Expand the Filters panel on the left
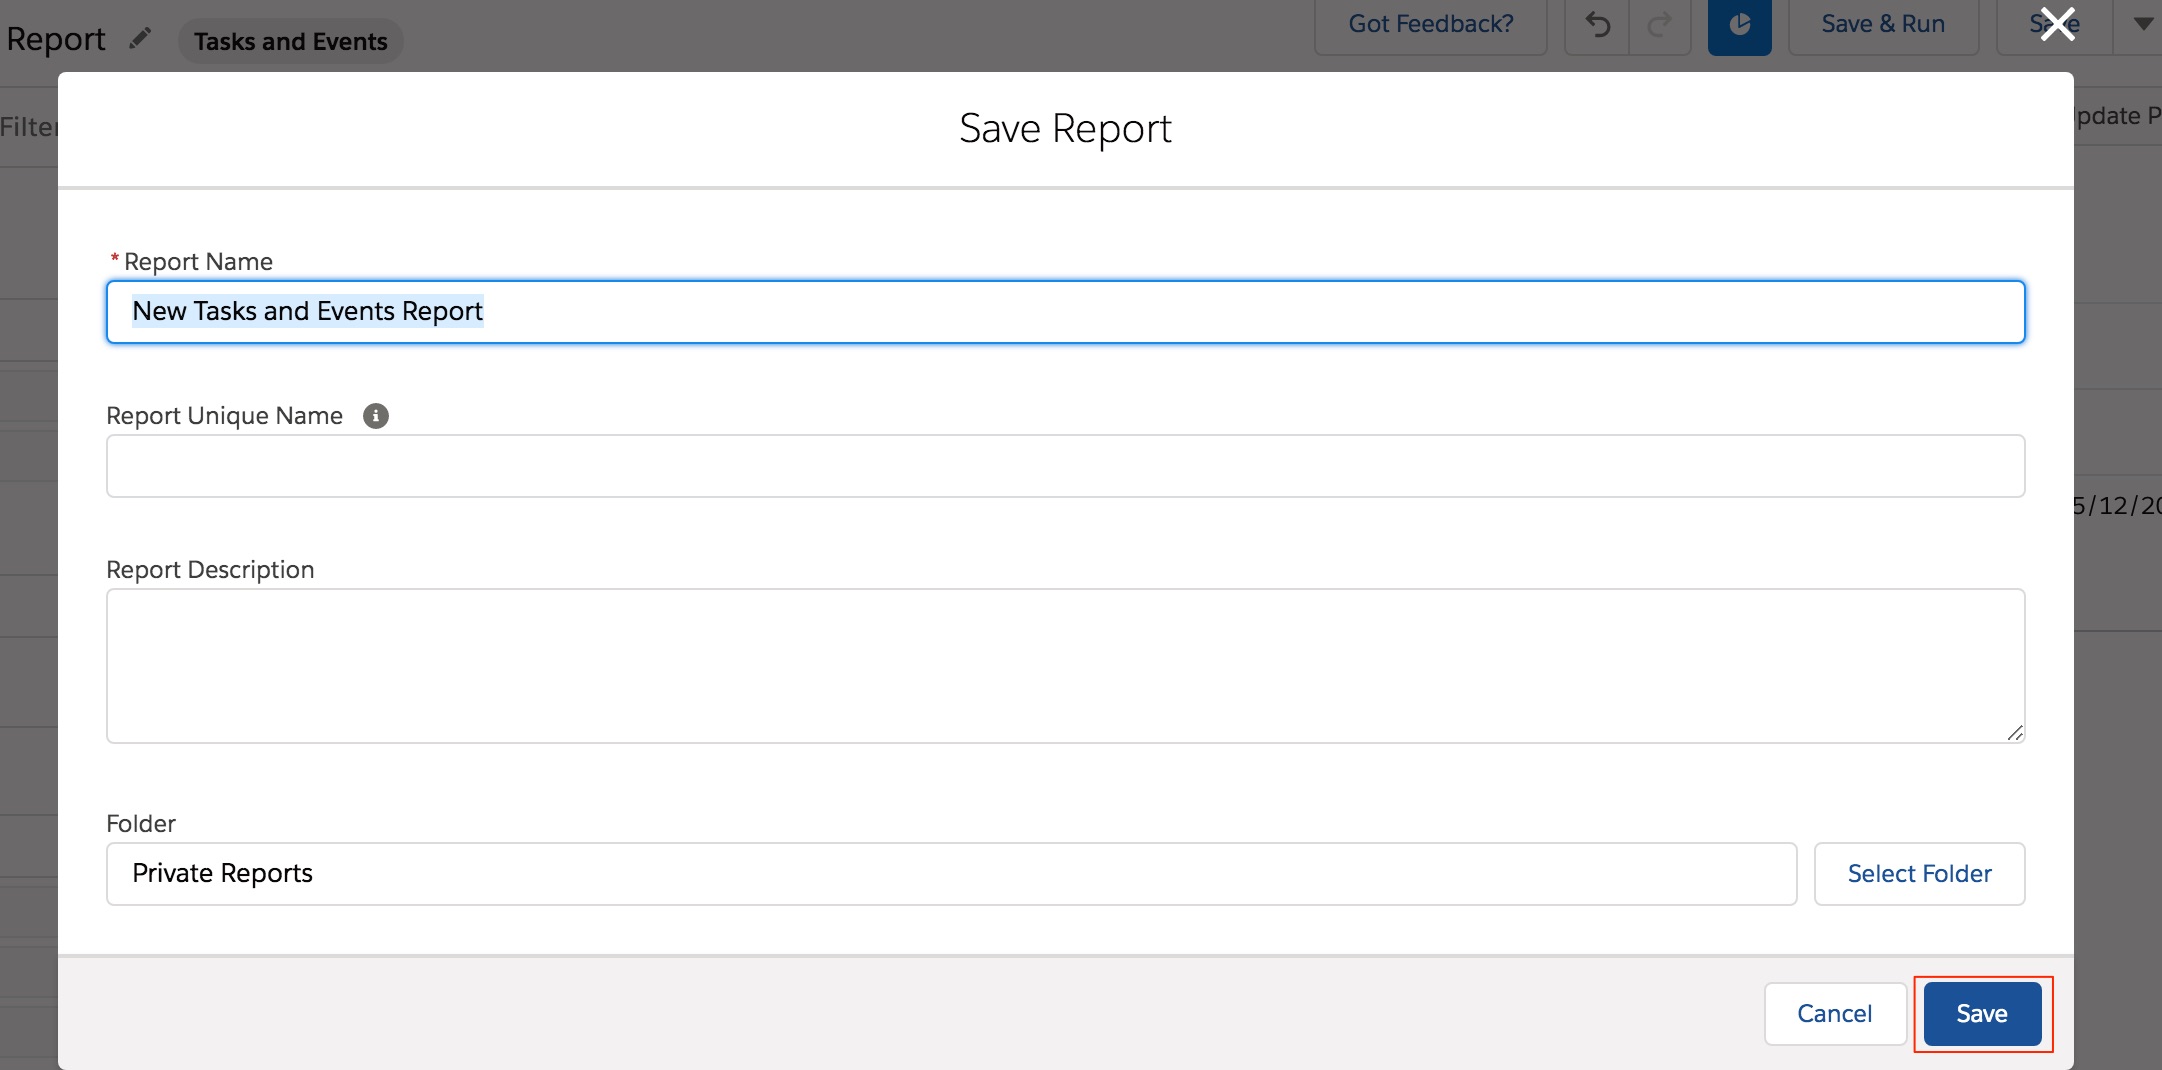2162x1070 pixels. click(x=29, y=127)
